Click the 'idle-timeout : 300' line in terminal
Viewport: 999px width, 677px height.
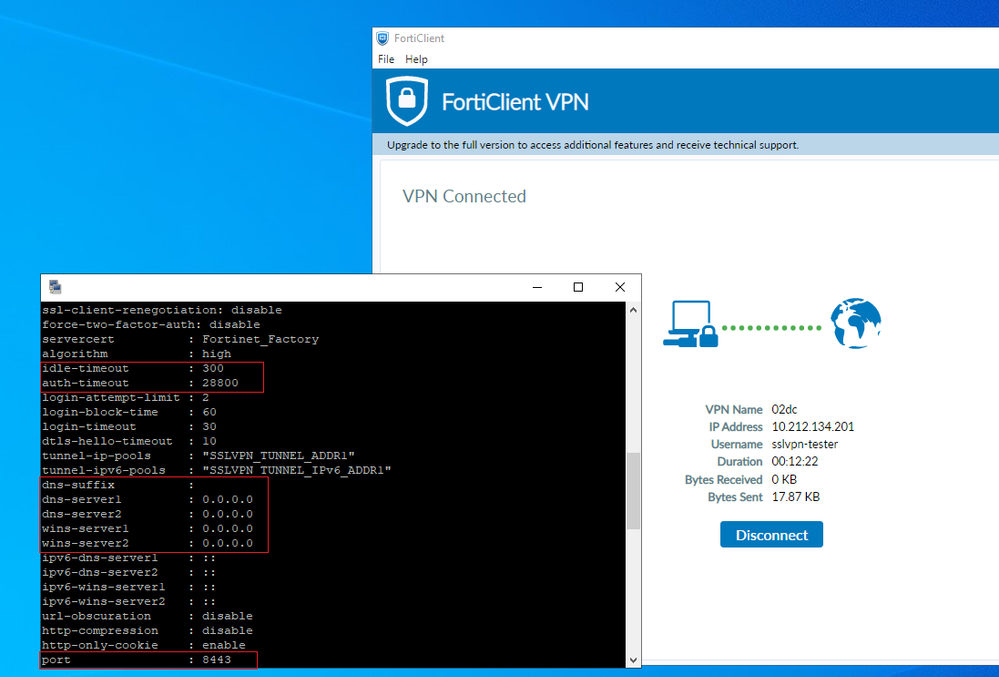click(x=133, y=368)
